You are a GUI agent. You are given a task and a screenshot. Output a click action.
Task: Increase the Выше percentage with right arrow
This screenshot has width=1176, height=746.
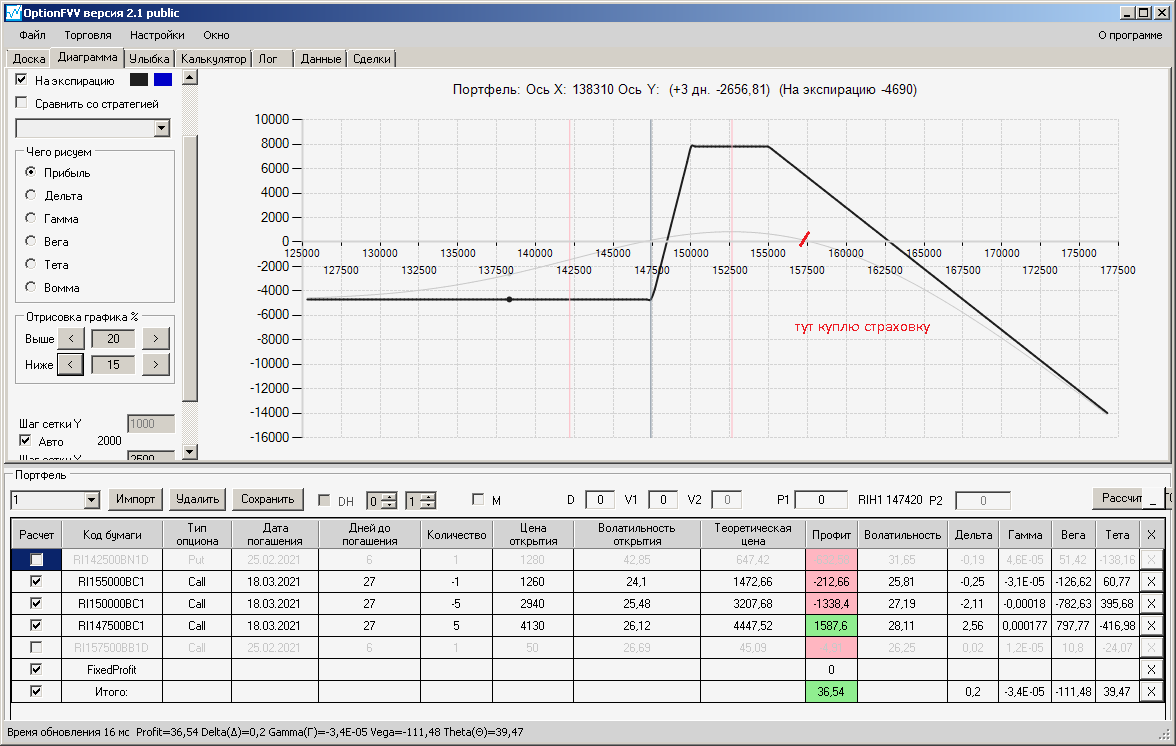pos(155,339)
